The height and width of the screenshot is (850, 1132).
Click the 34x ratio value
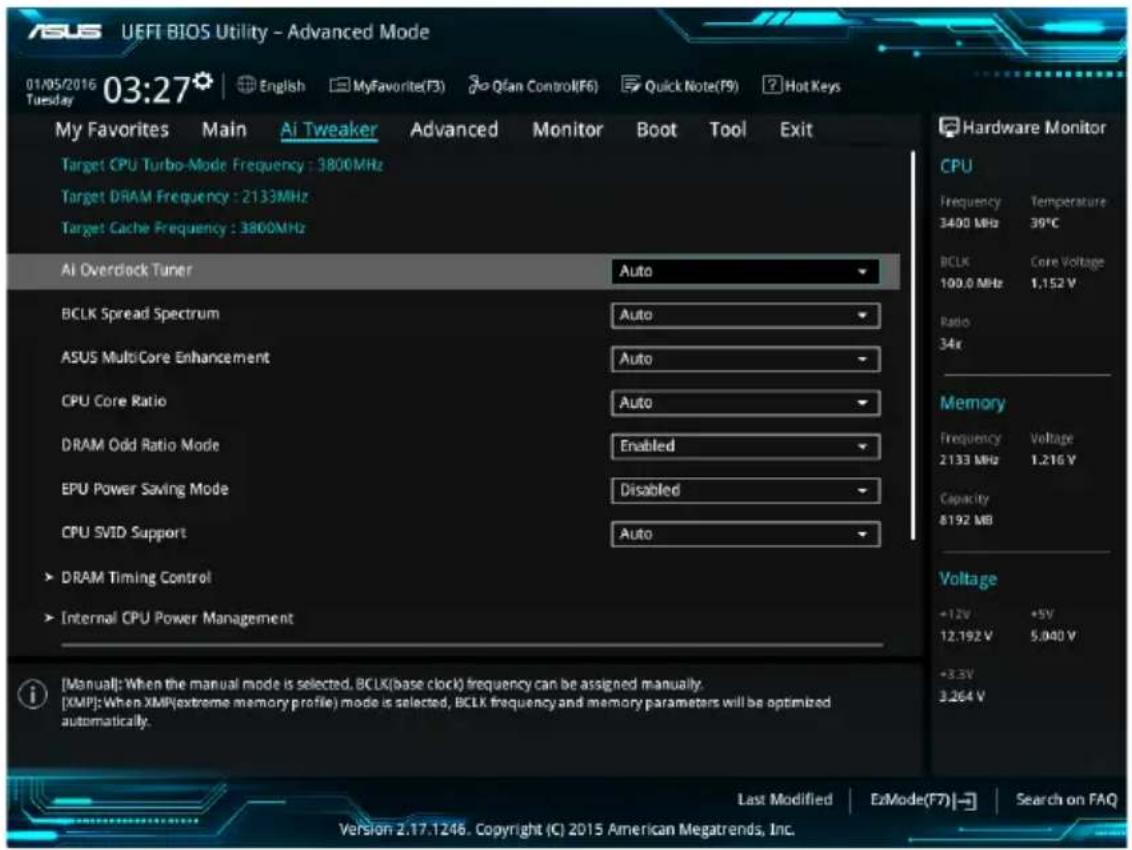950,344
